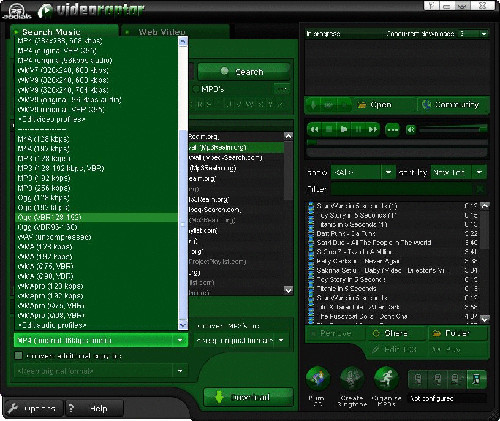The width and height of the screenshot is (500, 421).
Task: Choose WAV (uncompressed) from the list
Action: point(97,237)
